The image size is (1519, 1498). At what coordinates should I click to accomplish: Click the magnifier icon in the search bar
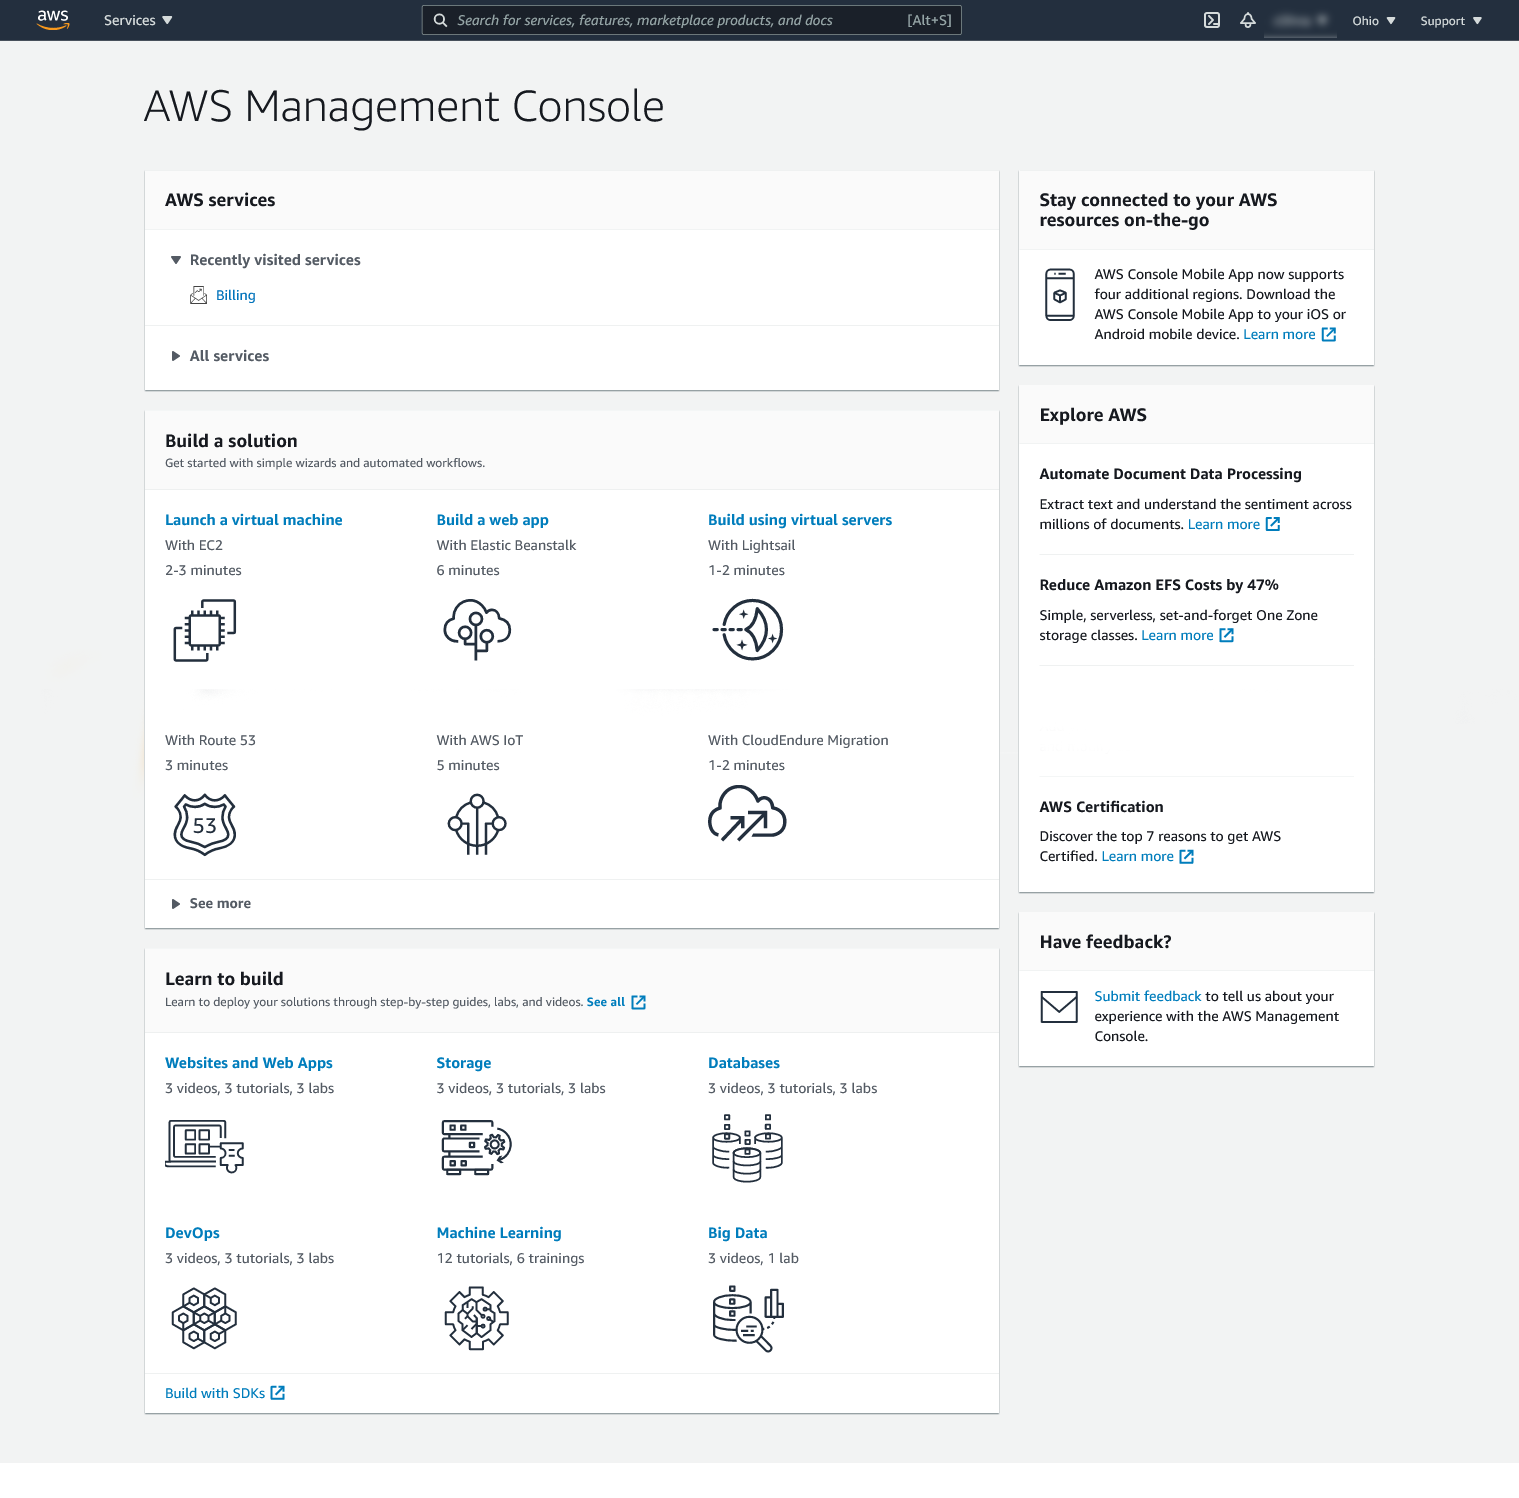coord(440,20)
